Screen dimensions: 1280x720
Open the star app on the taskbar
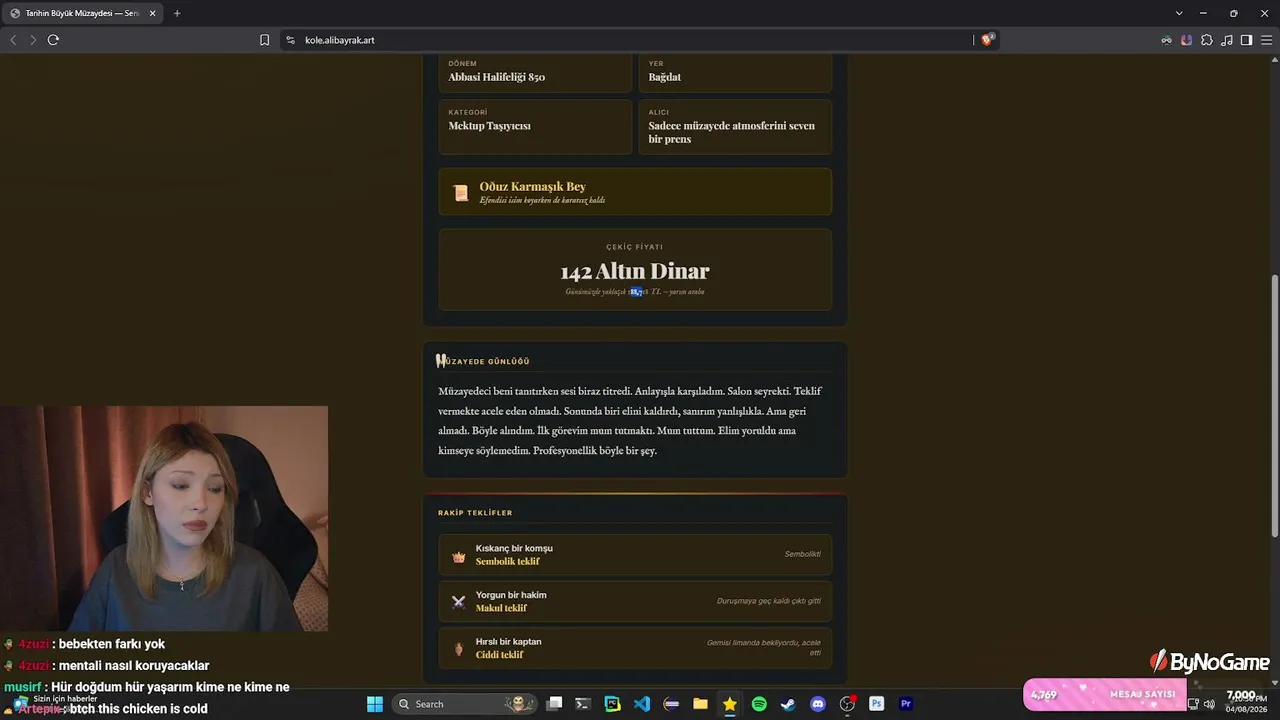[x=730, y=704]
